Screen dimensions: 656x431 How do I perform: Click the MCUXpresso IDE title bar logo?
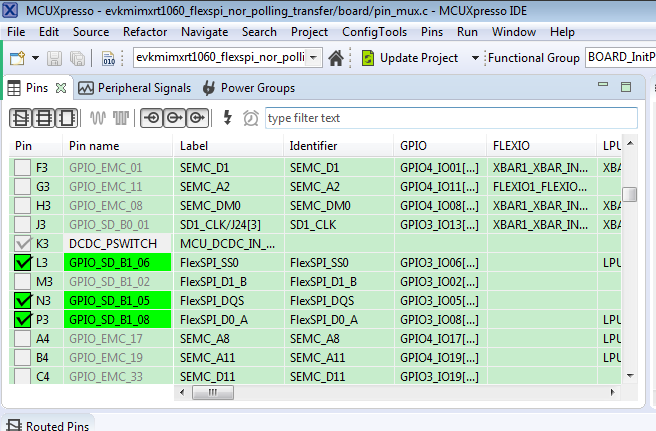10,10
